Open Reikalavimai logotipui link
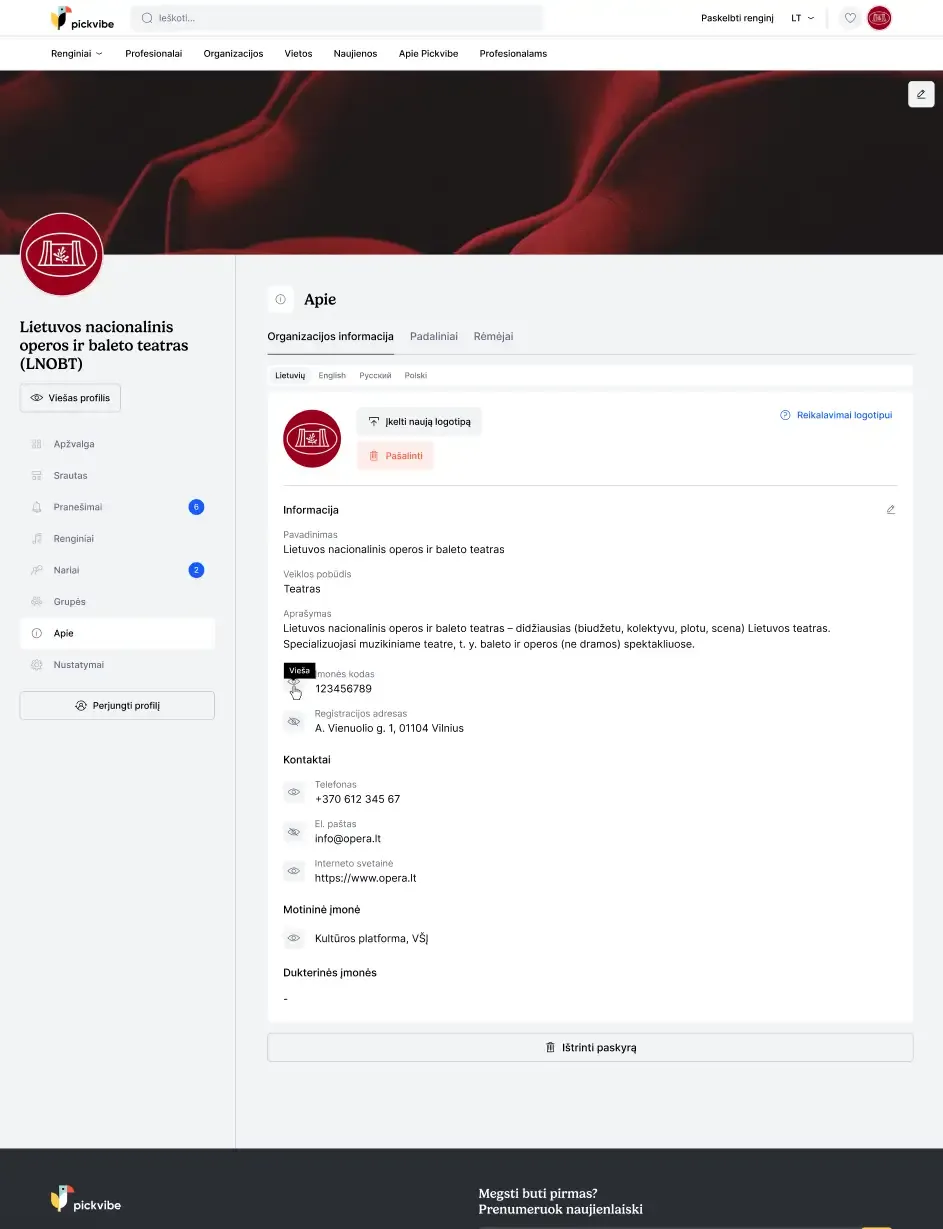This screenshot has height=1229, width=943. coord(844,415)
